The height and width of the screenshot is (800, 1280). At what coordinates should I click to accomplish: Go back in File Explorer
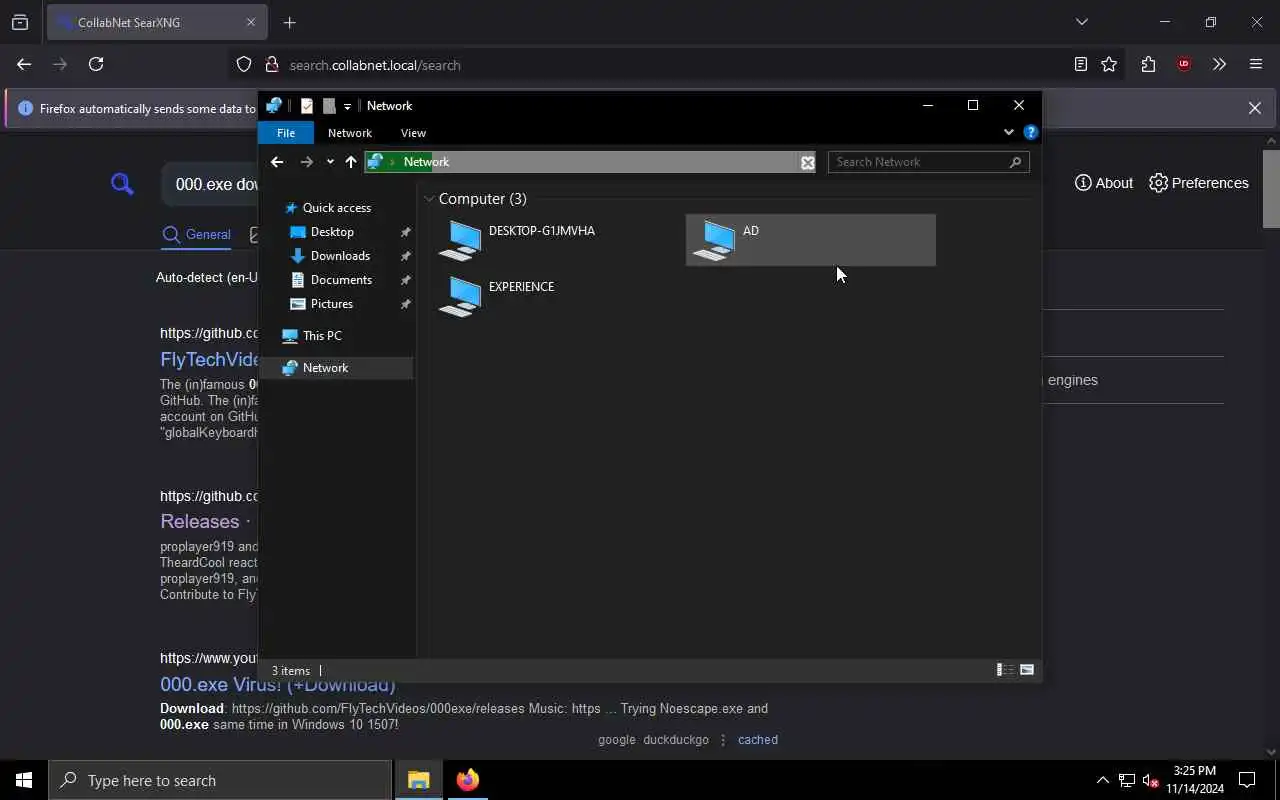[x=277, y=162]
